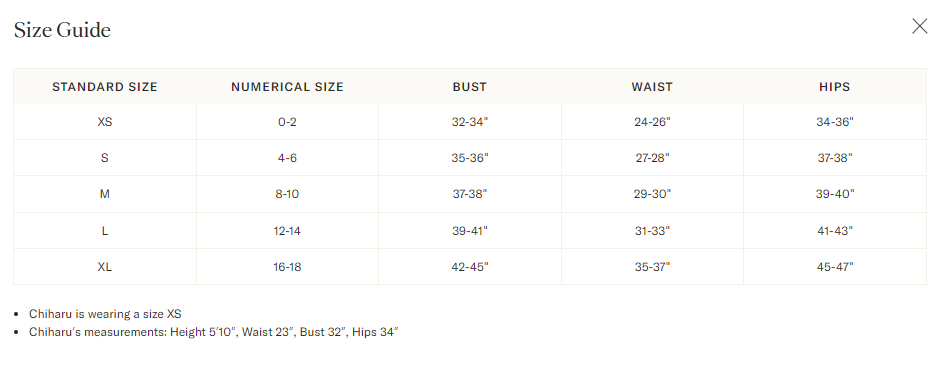Select the 42-45" bust measurement
The width and height of the screenshot is (942, 371).
(470, 267)
